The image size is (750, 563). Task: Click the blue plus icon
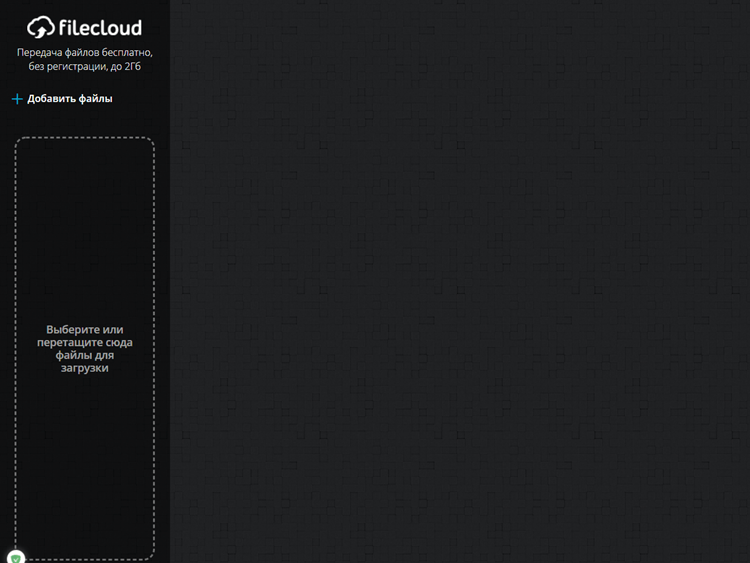(17, 99)
